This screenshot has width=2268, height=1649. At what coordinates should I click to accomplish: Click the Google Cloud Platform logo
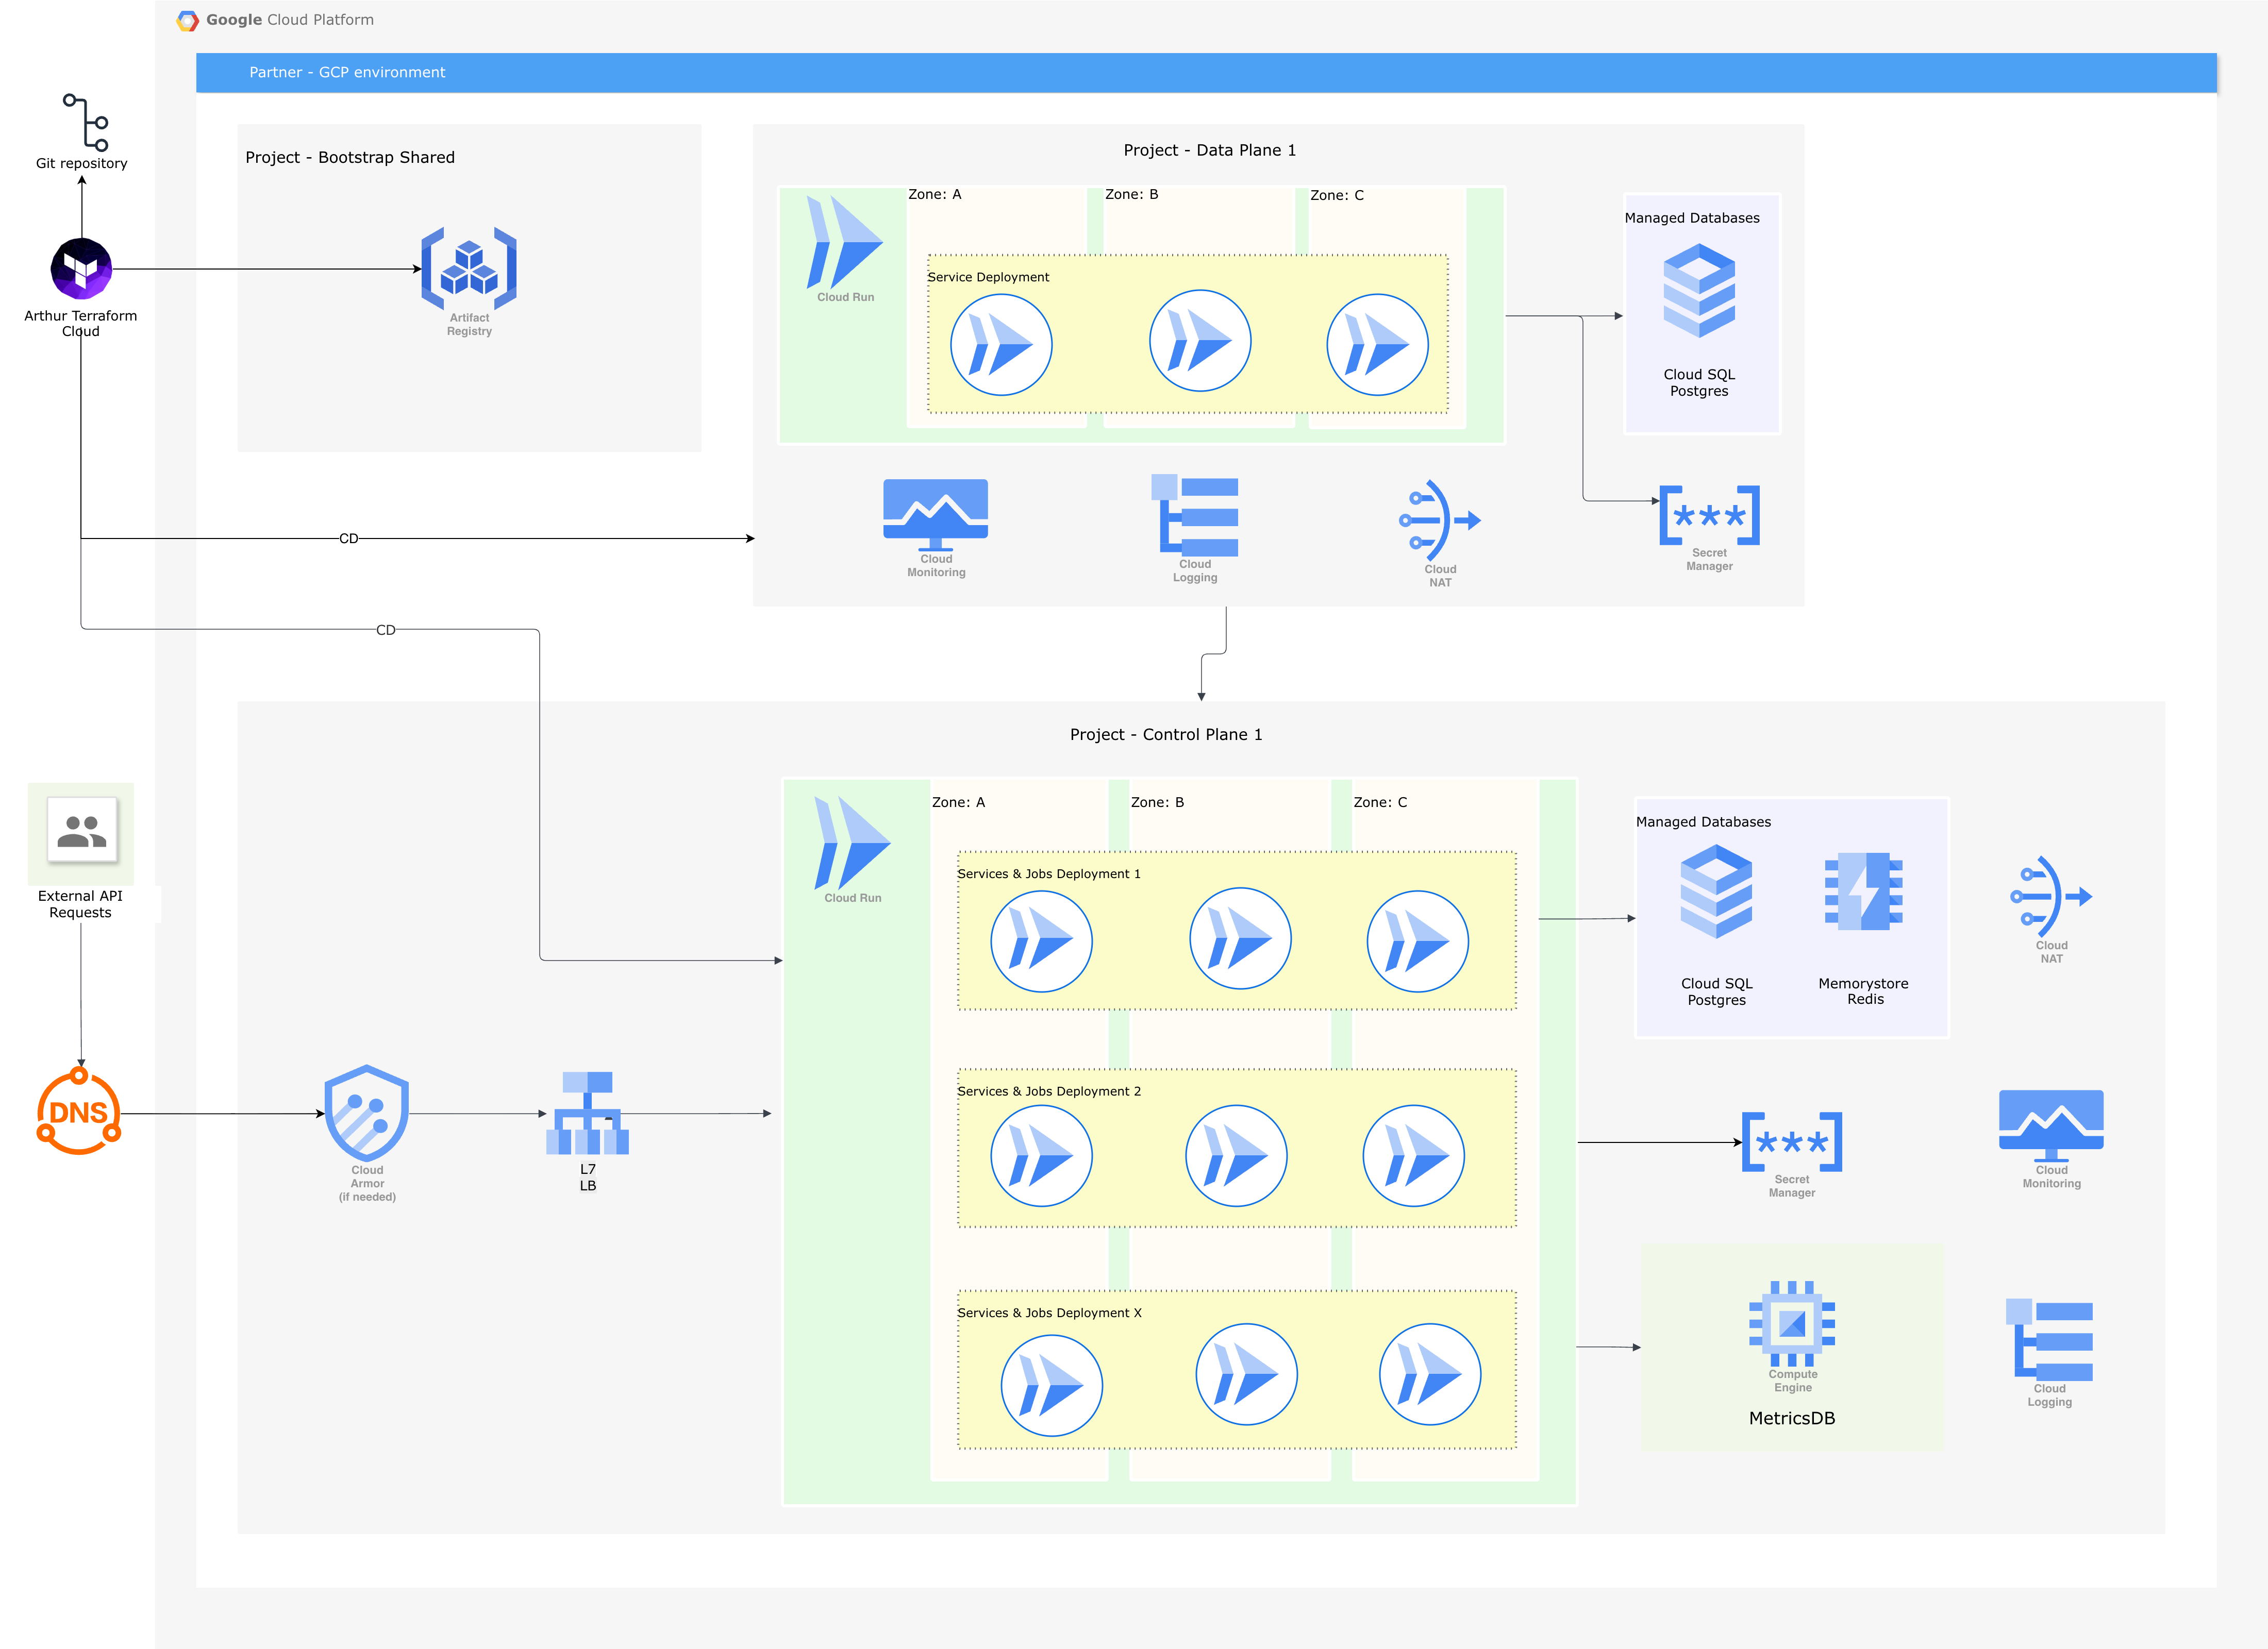(x=187, y=20)
